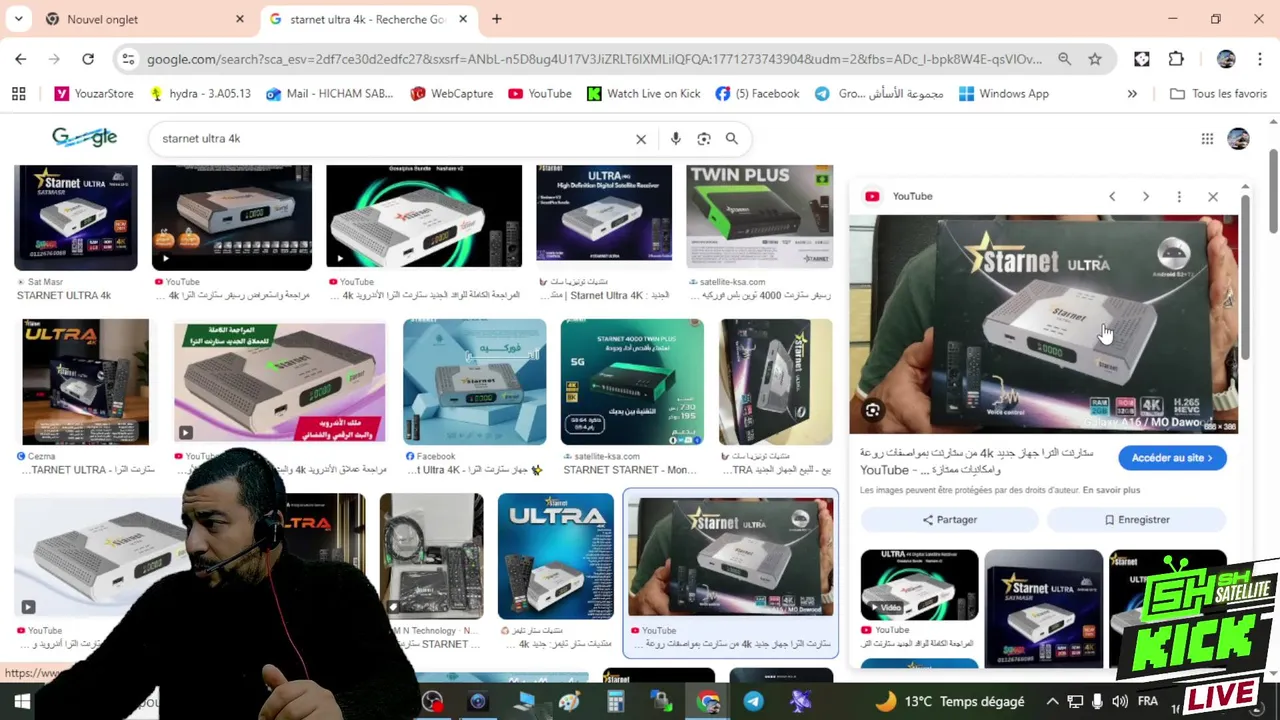Open the WebCapture bookmark

pos(451,94)
